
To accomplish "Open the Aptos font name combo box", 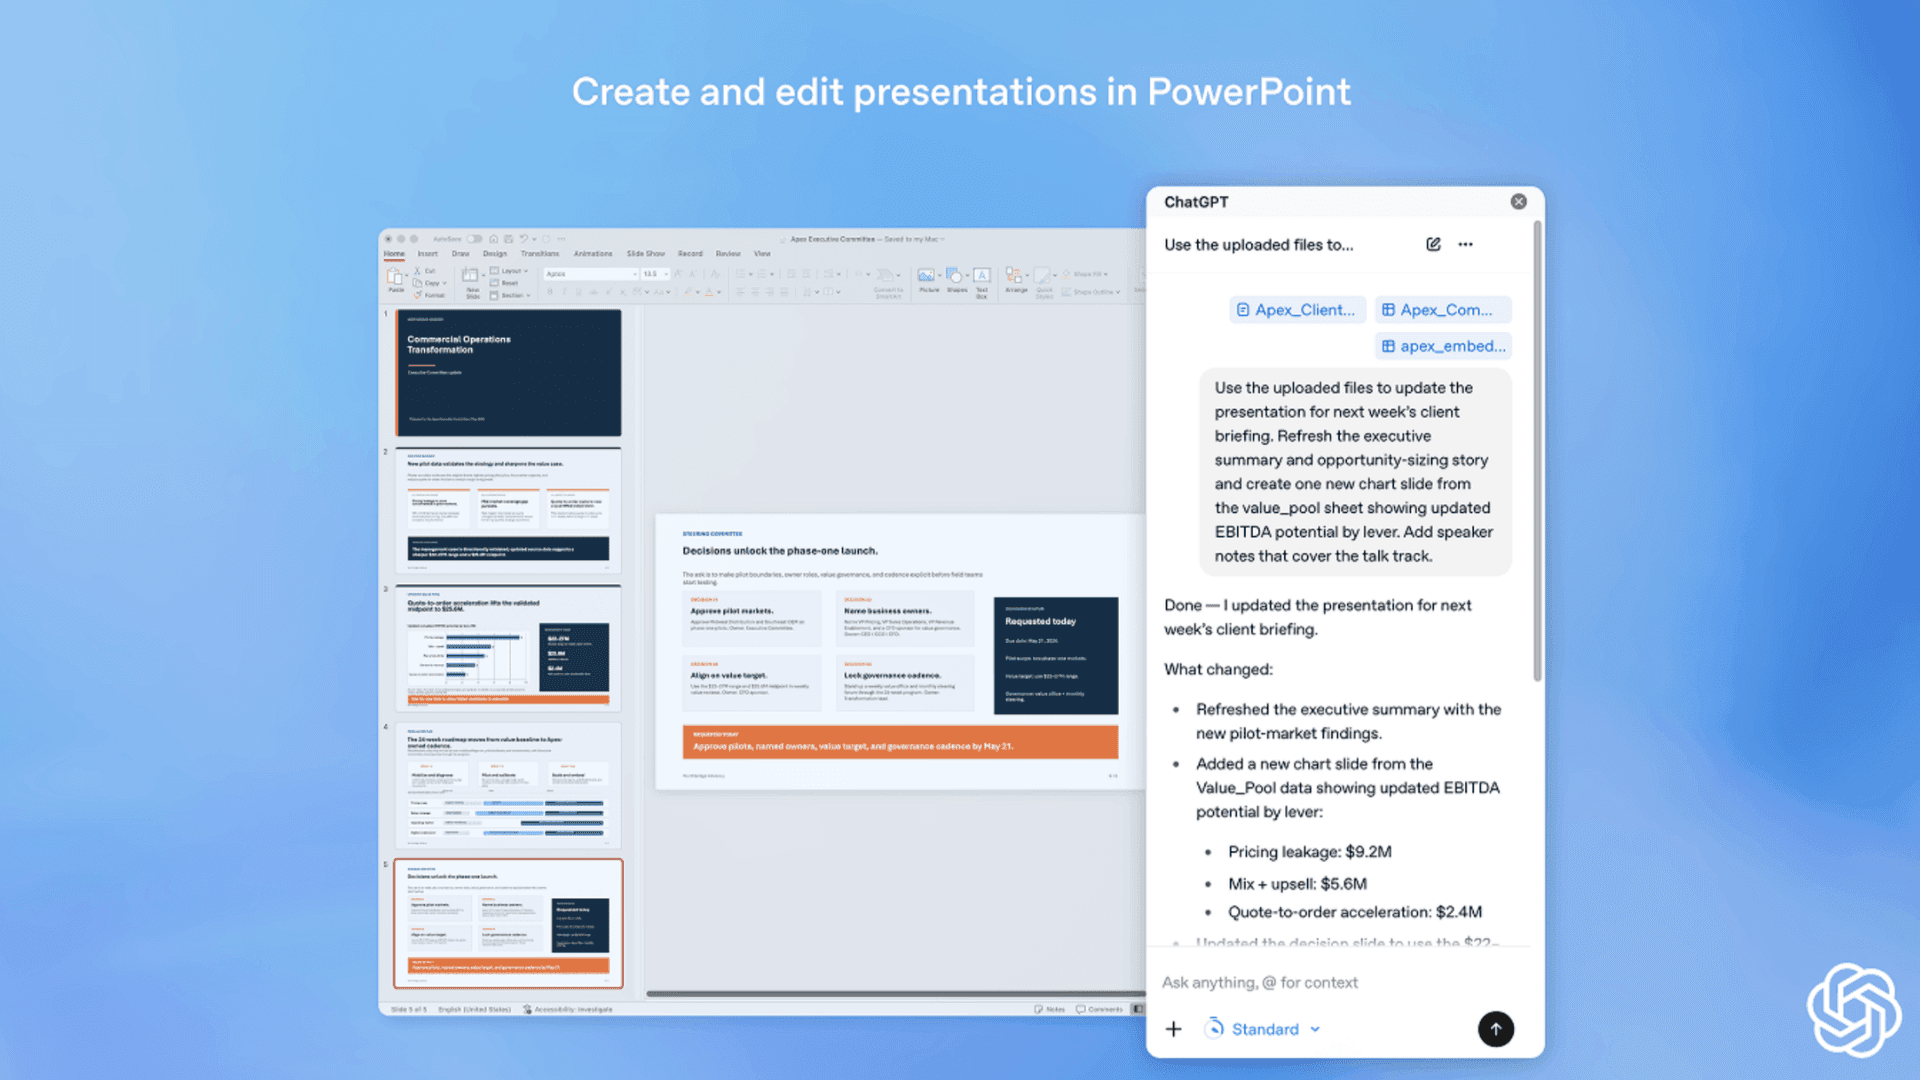I will coord(591,274).
